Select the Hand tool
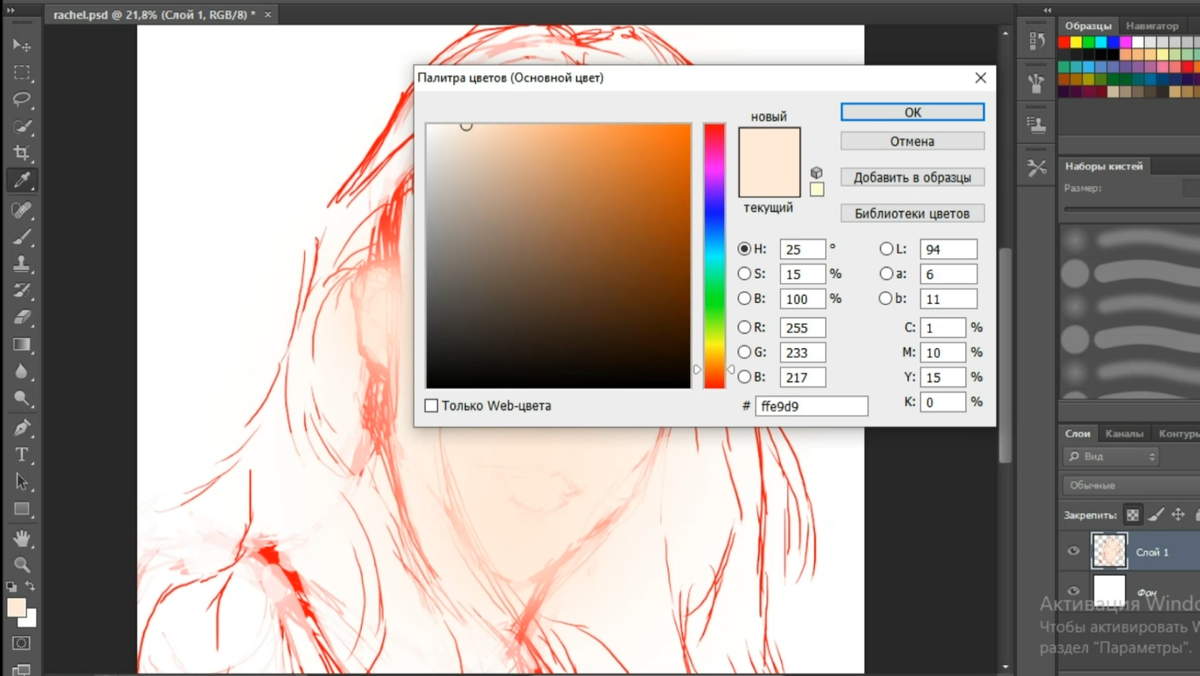 [x=21, y=538]
